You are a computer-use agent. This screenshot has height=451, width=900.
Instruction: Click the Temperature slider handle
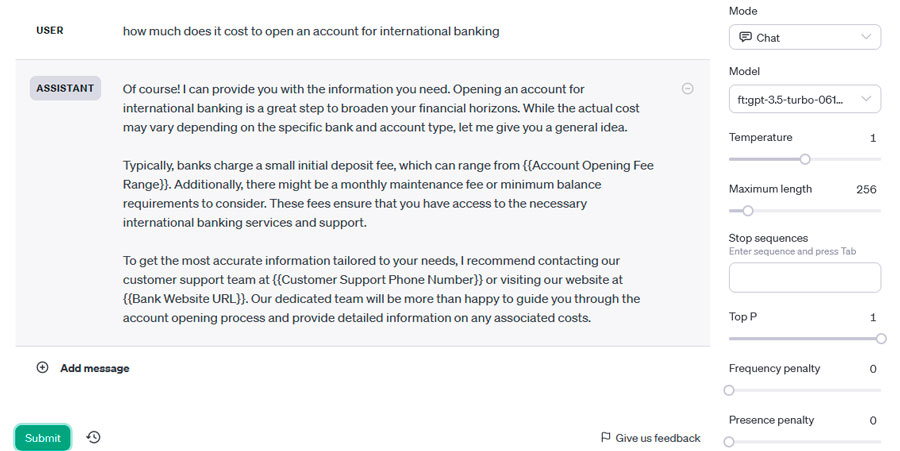point(805,159)
